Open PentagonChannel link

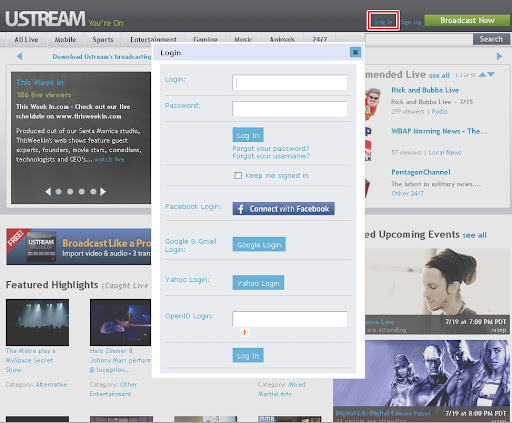pyautogui.click(x=421, y=172)
